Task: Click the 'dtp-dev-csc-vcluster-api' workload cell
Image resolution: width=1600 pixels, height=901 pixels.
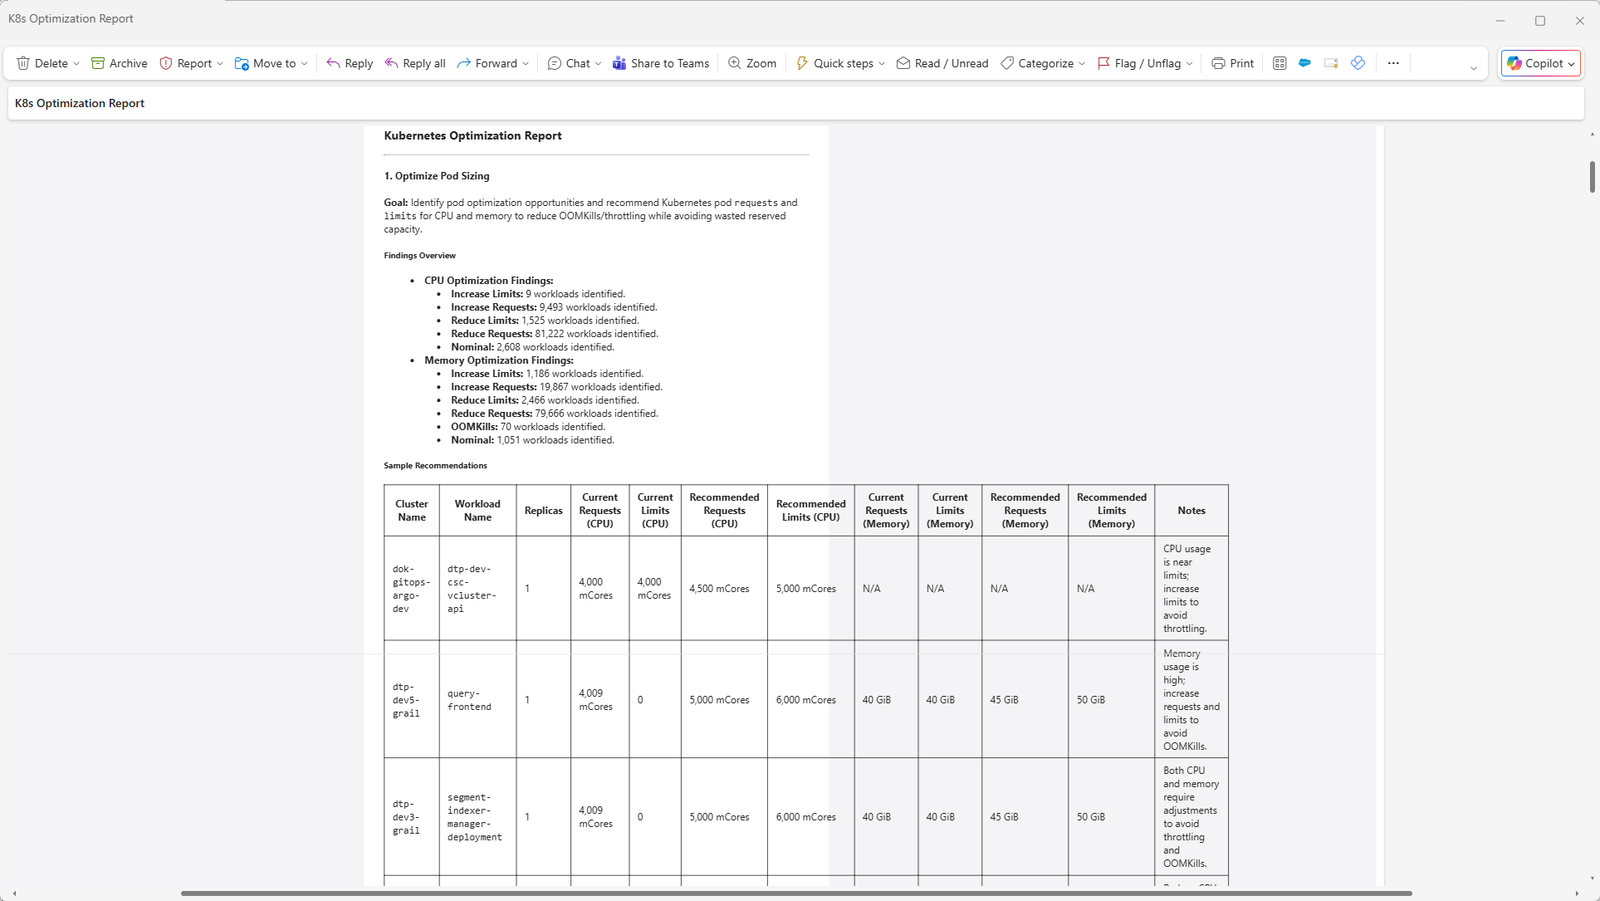Action: (478, 589)
